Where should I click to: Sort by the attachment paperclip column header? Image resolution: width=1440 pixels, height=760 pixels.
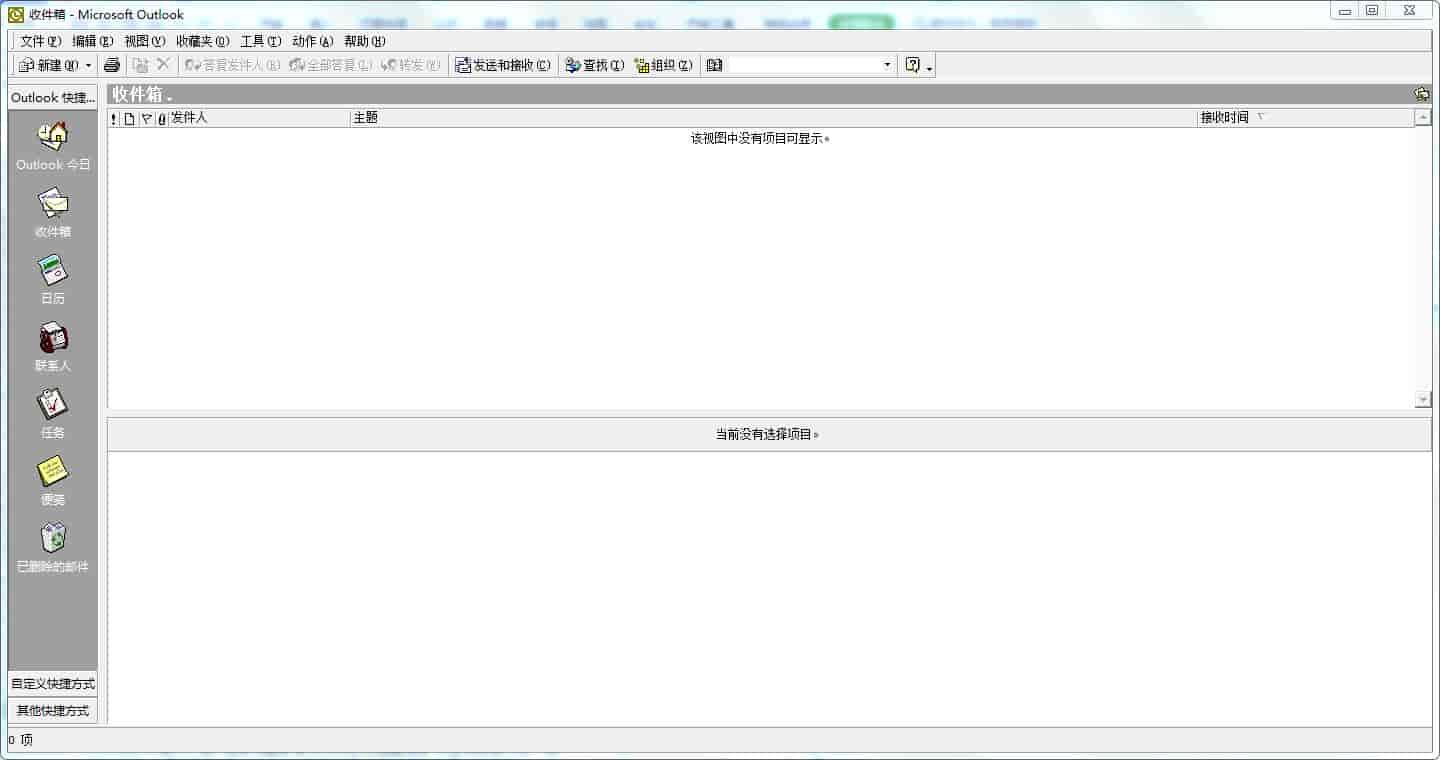point(162,118)
